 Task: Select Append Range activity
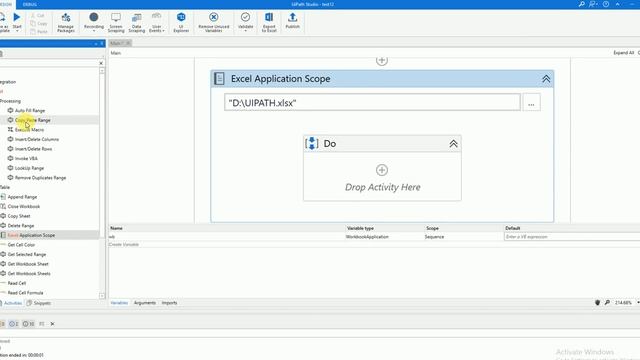[22, 197]
